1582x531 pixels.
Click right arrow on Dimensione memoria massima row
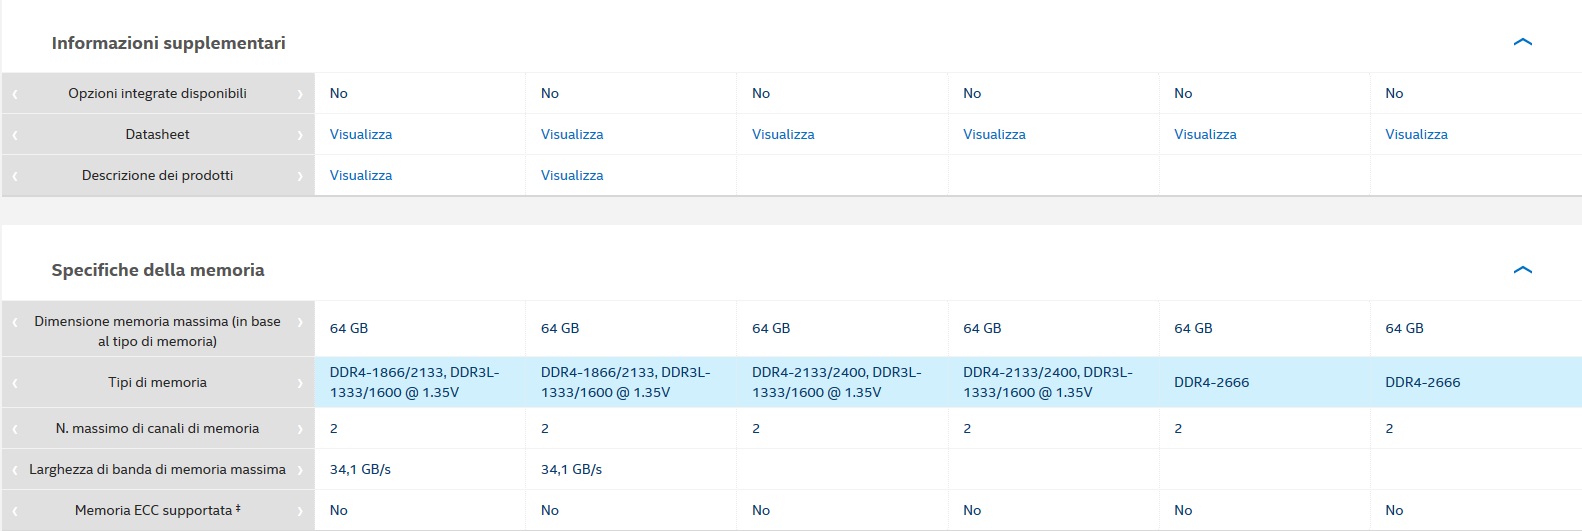(x=300, y=323)
